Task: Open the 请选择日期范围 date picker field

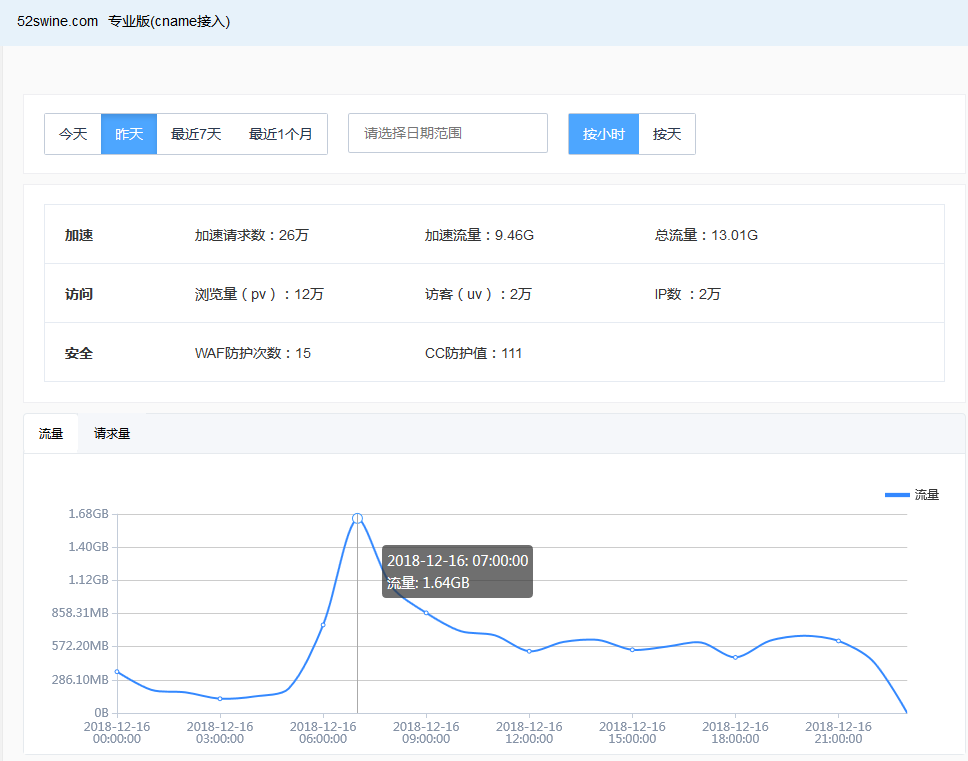Action: pos(447,133)
